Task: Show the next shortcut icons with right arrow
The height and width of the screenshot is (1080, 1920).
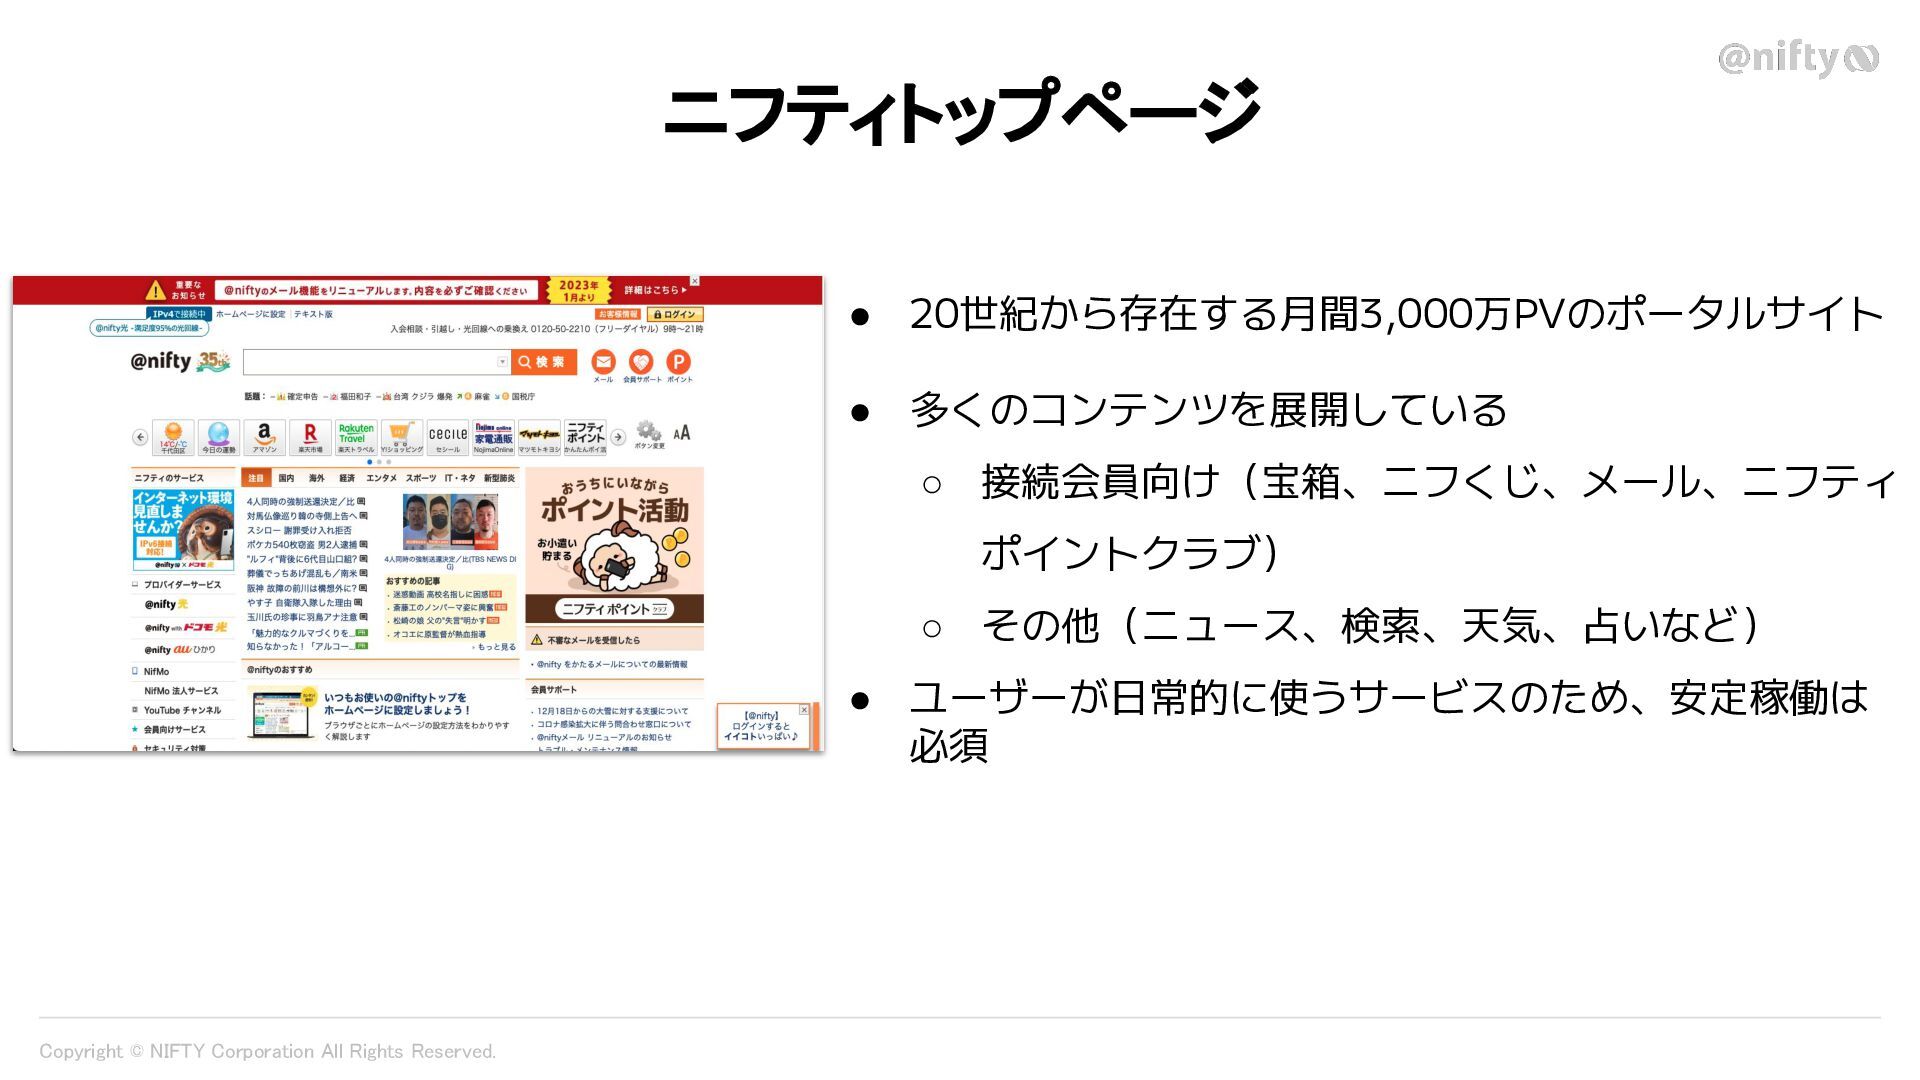Action: (x=618, y=437)
